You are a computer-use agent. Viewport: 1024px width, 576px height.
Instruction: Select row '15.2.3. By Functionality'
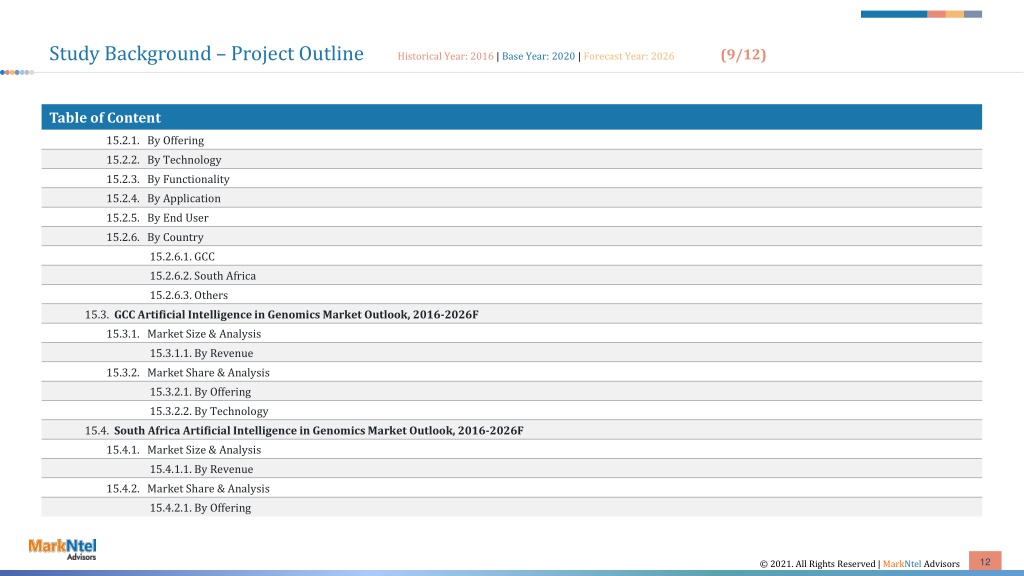coord(511,178)
